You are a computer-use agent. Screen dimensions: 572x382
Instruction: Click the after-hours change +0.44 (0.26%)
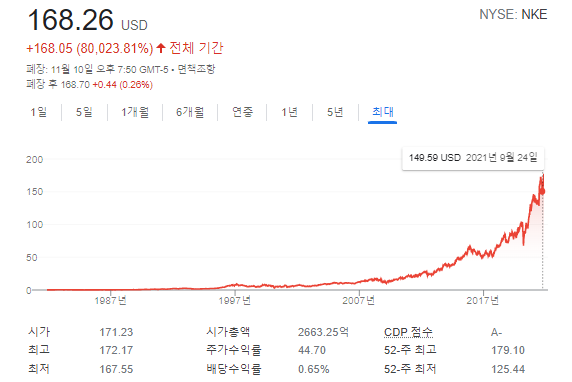(123, 85)
